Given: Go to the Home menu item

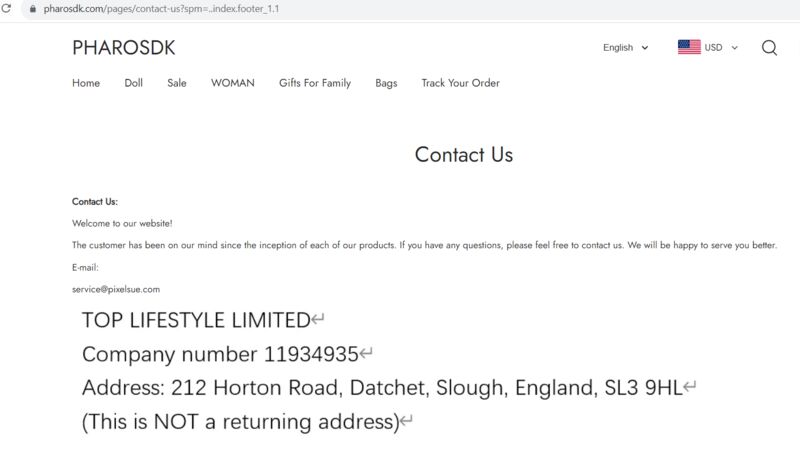Looking at the screenshot, I should tap(86, 83).
